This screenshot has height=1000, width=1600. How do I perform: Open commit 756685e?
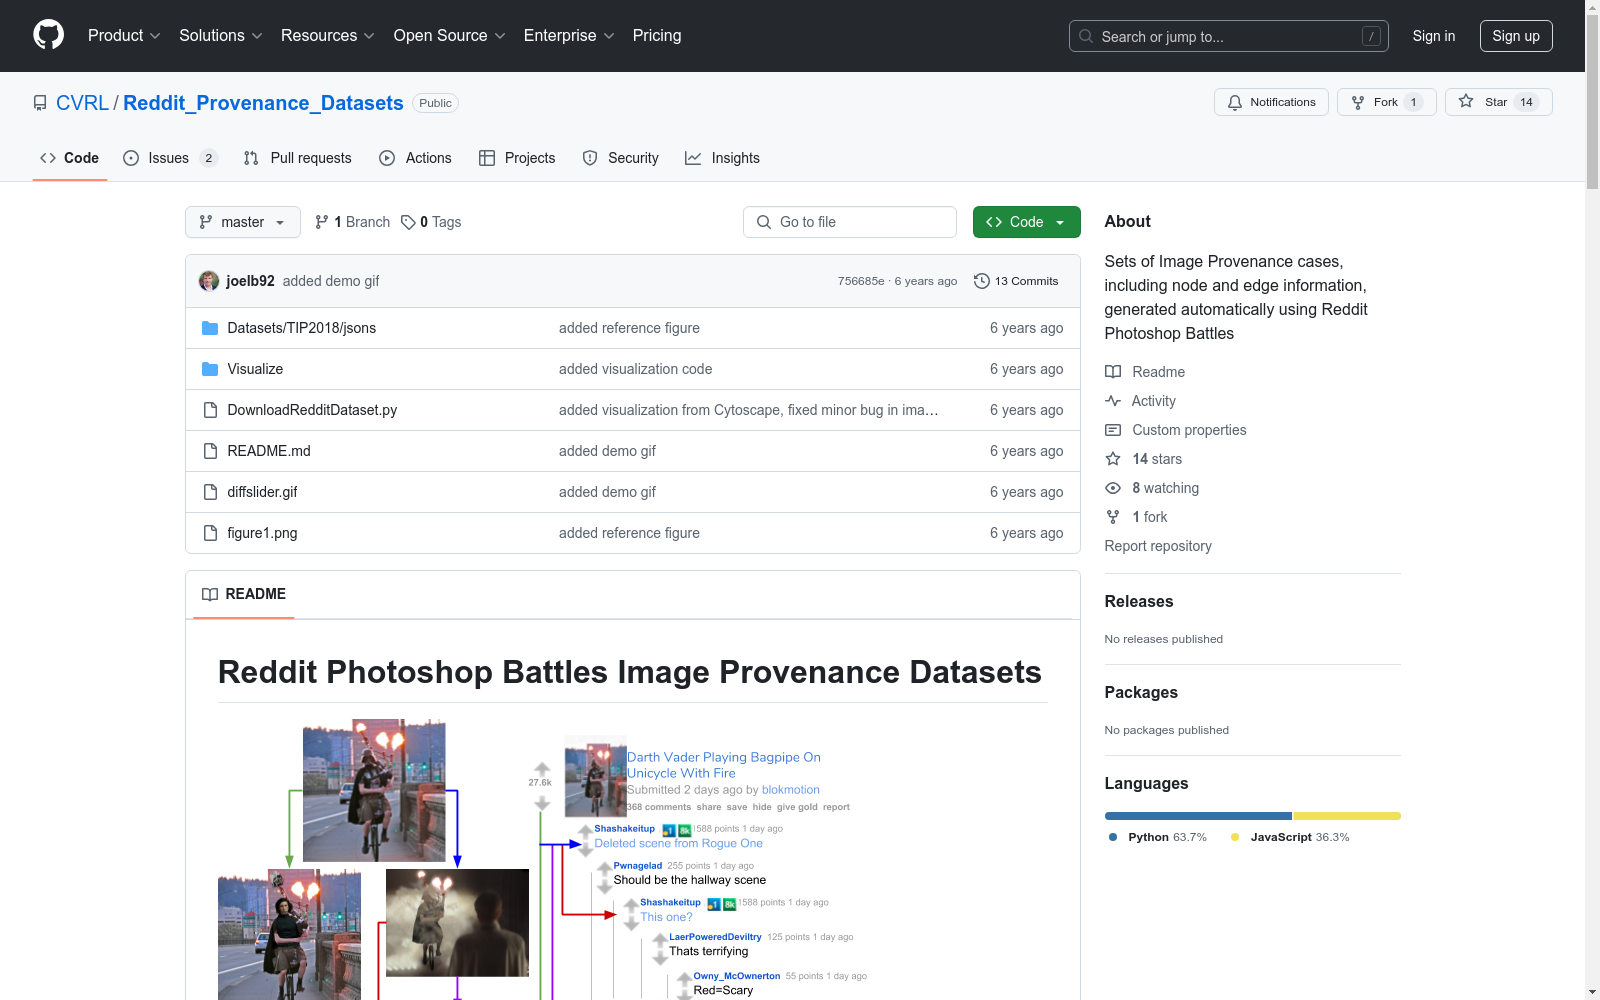(861, 281)
